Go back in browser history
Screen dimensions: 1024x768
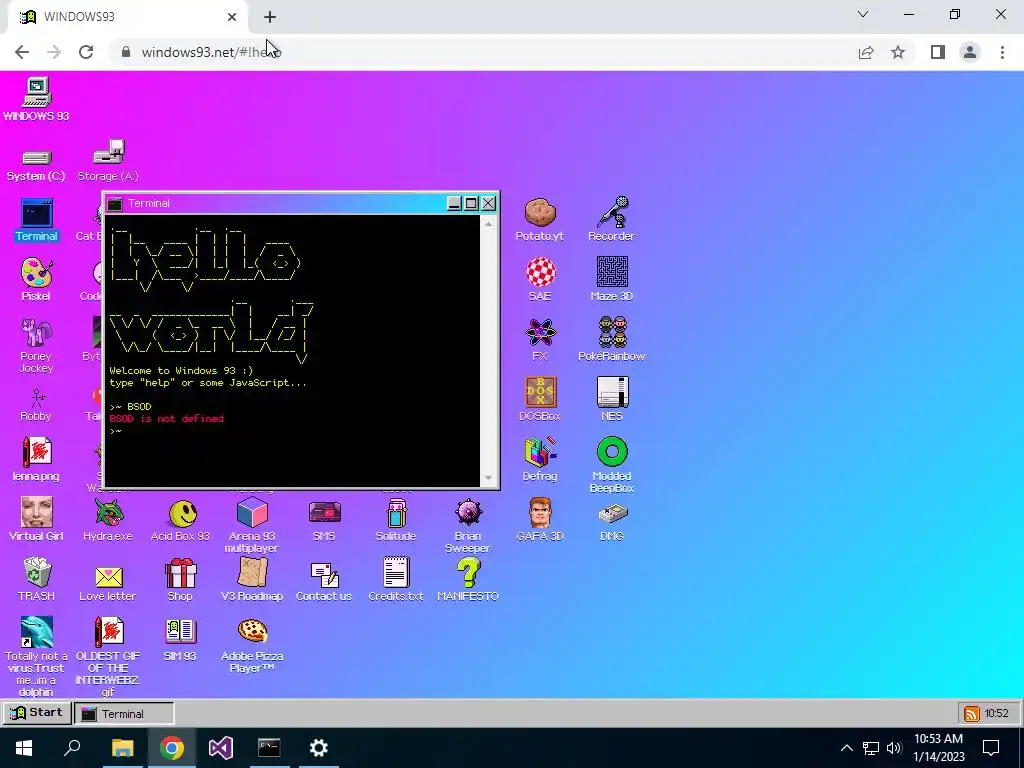(x=22, y=52)
